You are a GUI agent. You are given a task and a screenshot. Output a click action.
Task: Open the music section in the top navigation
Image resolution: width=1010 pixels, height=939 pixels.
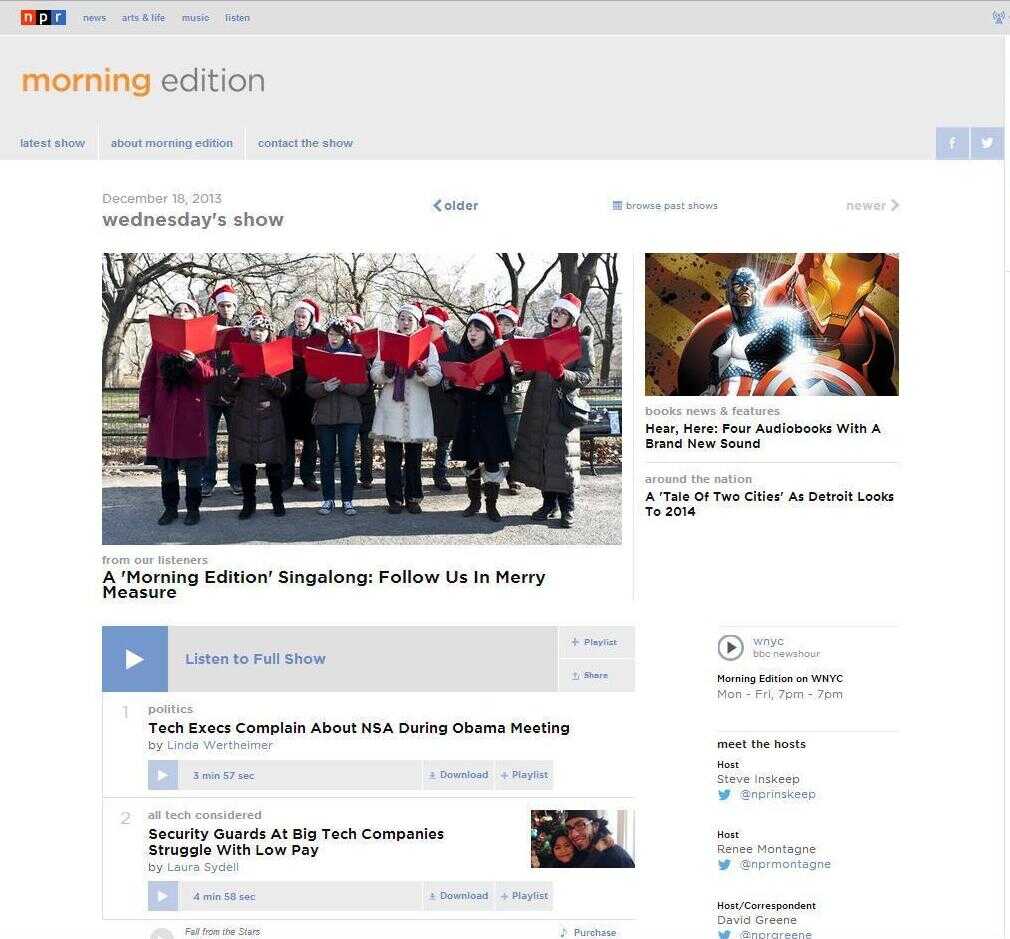coord(195,17)
